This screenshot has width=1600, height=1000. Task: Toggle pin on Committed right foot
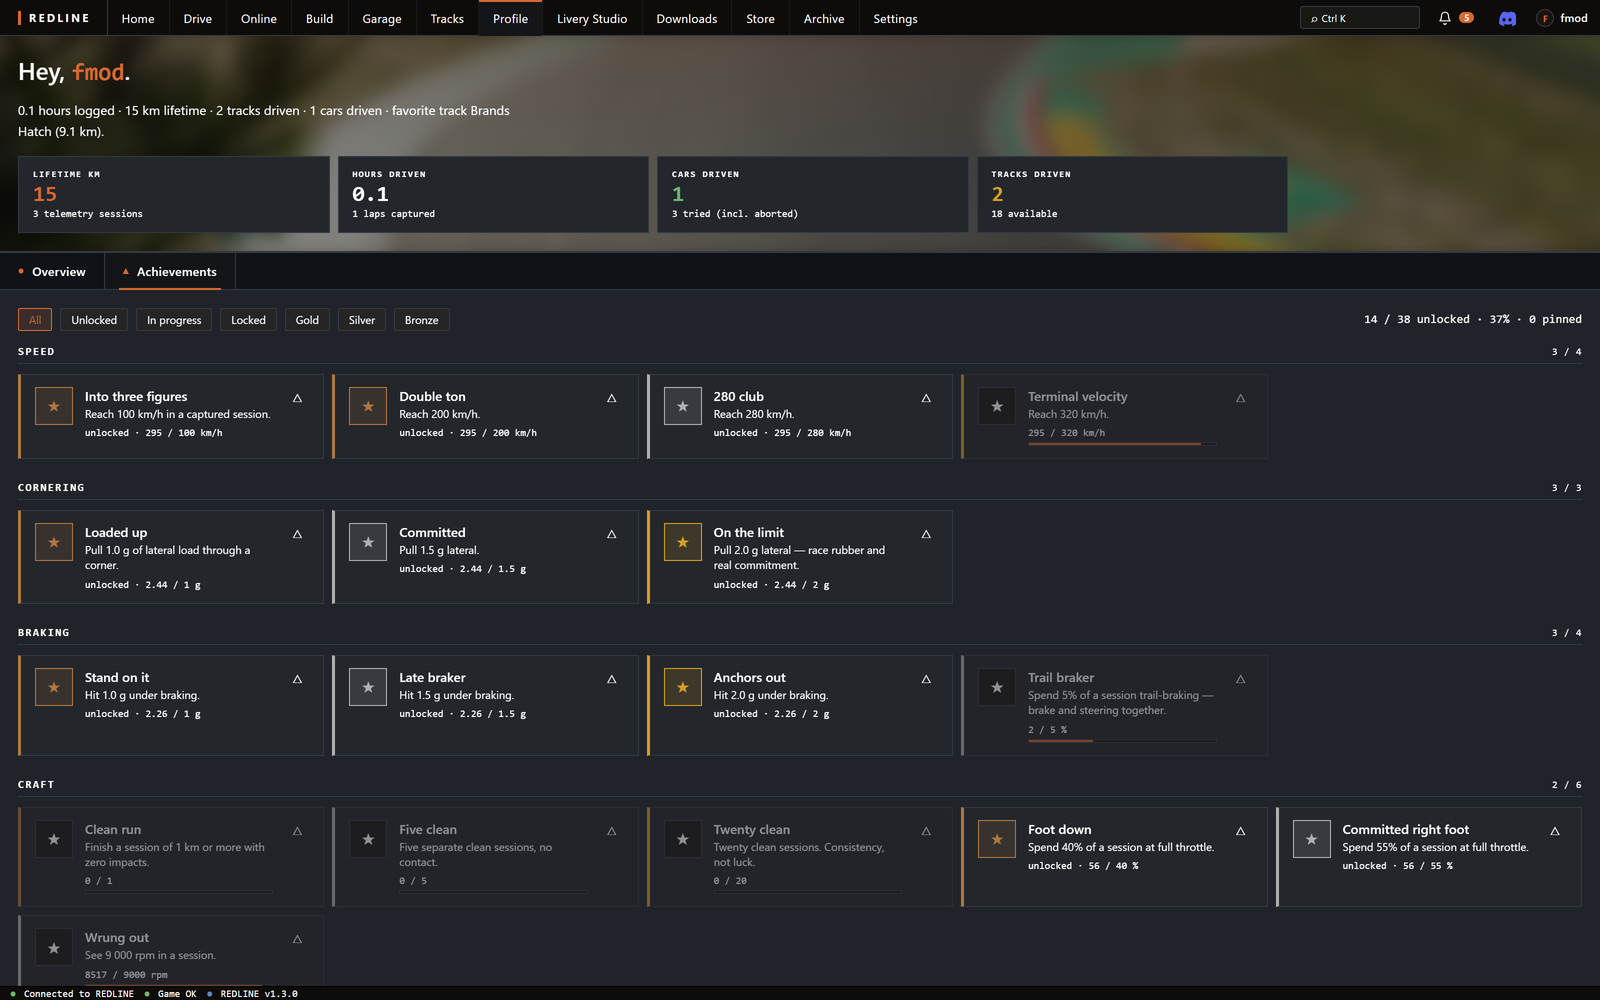pyautogui.click(x=1555, y=831)
